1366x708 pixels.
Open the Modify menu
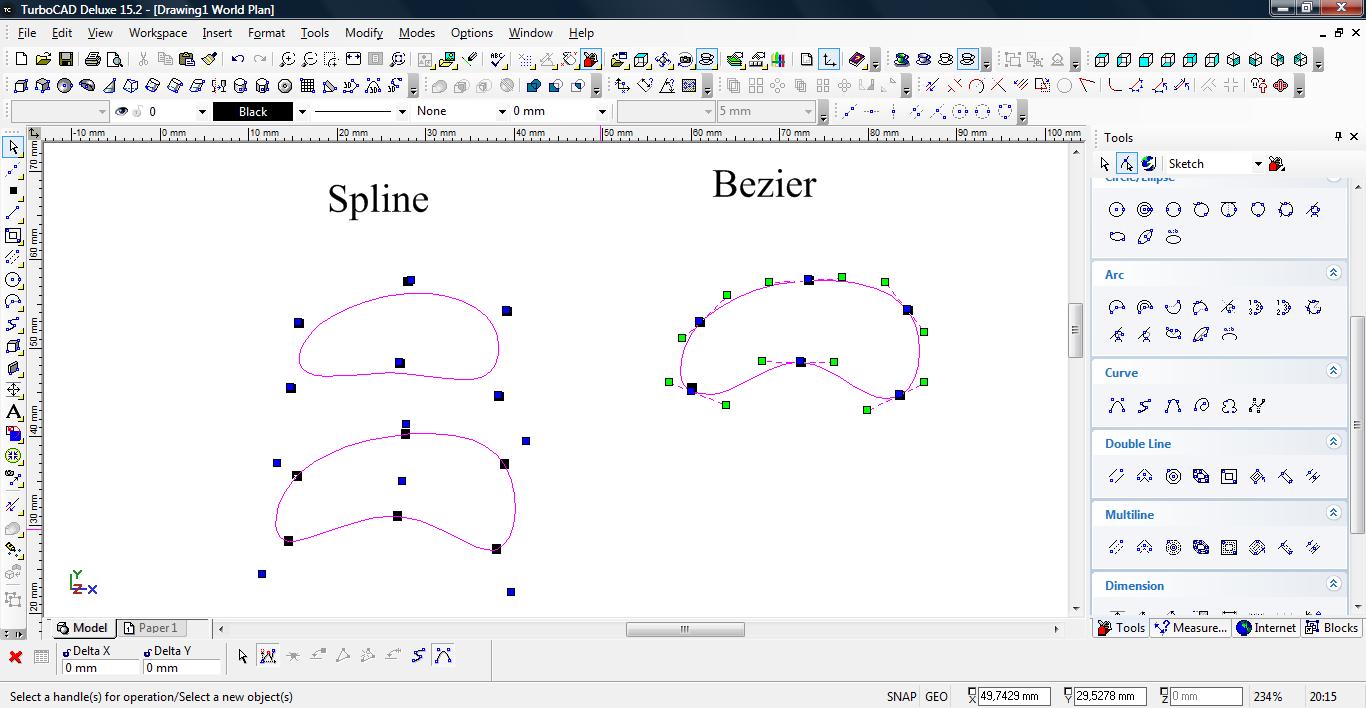pos(363,33)
